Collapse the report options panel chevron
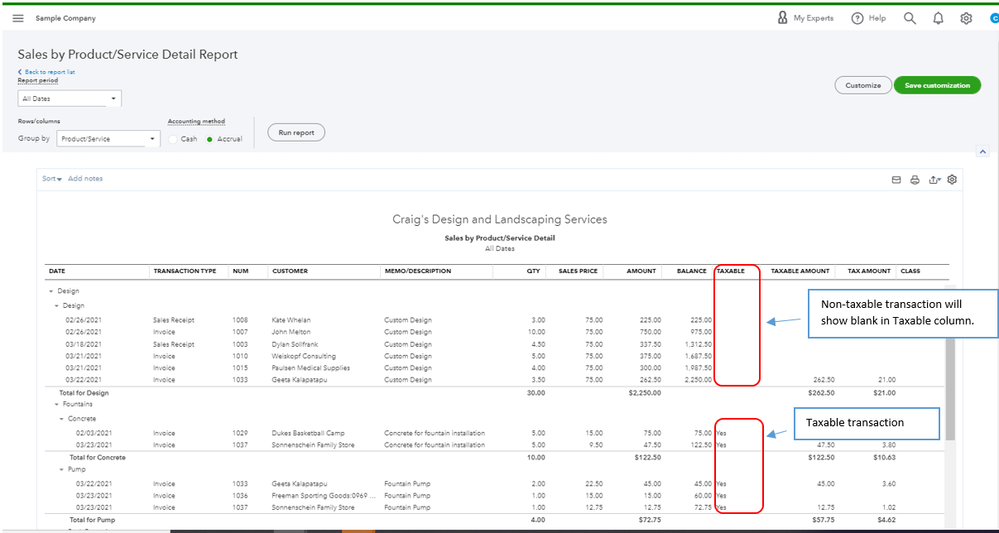This screenshot has width=999, height=533. click(x=982, y=152)
